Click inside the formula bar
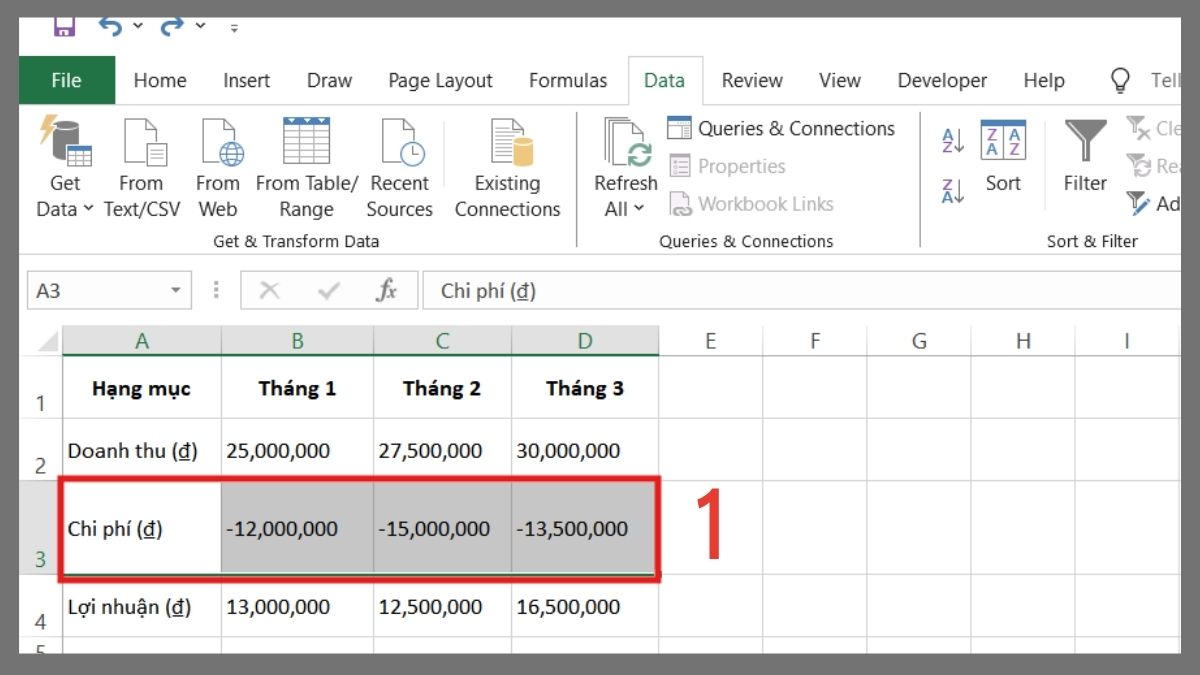 pyautogui.click(x=700, y=290)
